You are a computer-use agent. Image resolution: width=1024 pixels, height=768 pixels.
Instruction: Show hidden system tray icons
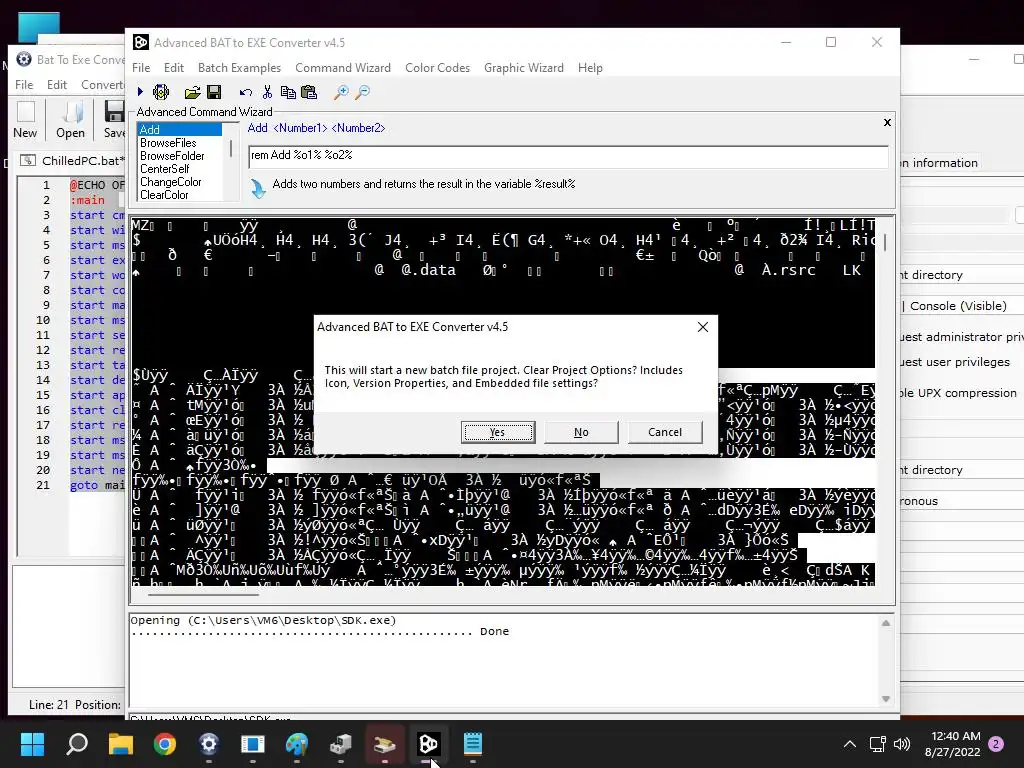[x=850, y=744]
